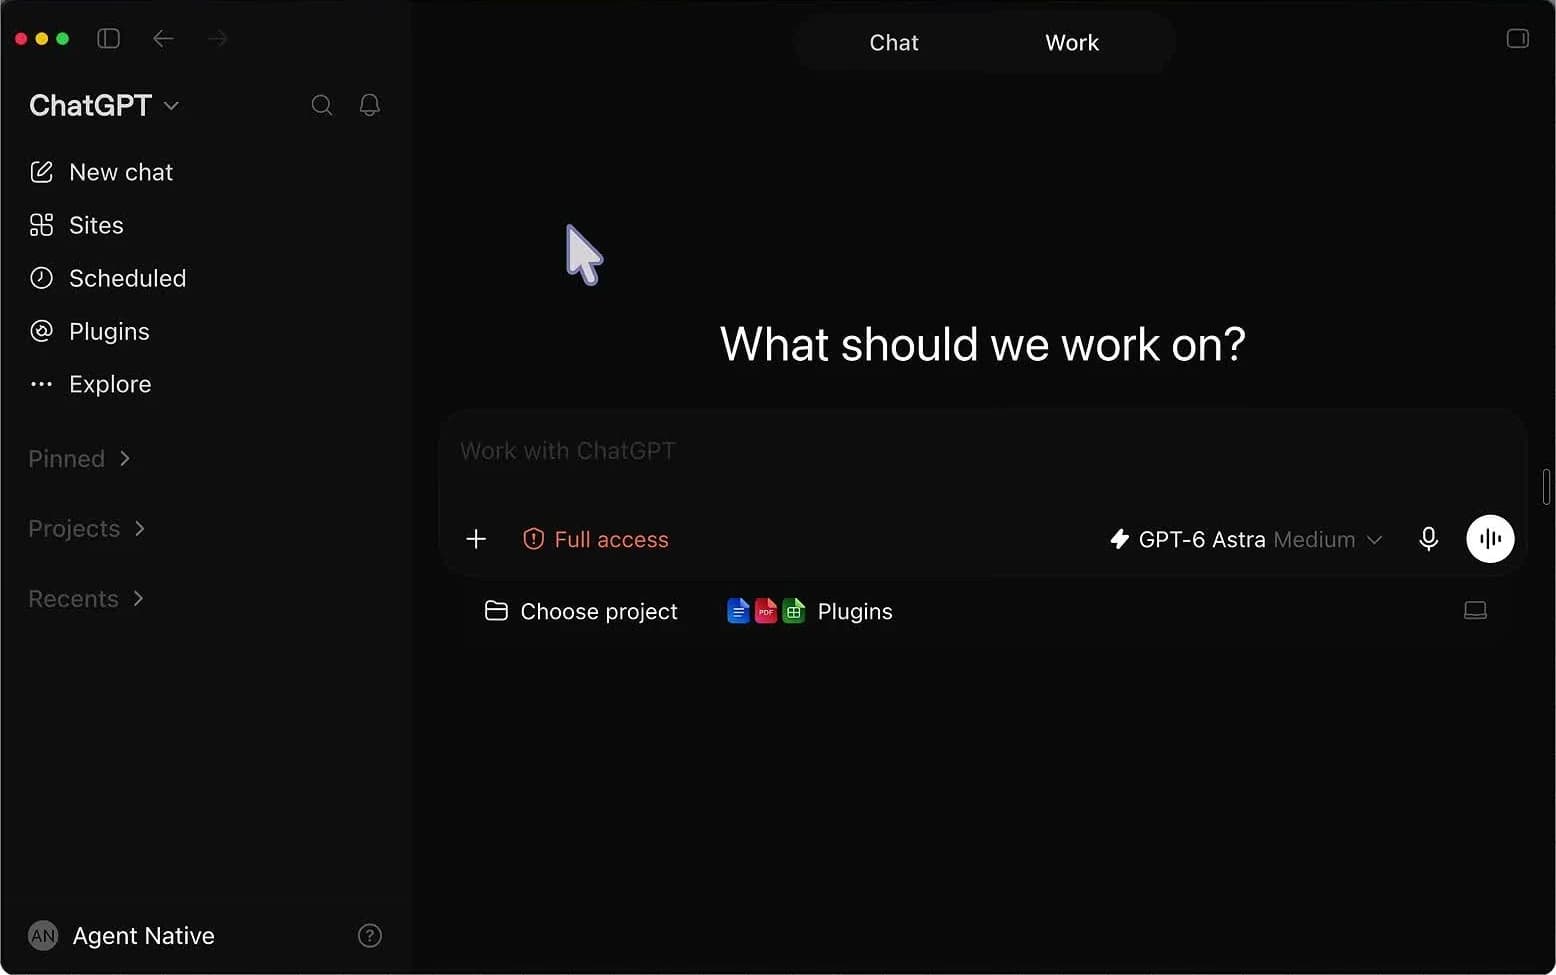Expand the ChatGPT title dropdown

click(104, 105)
